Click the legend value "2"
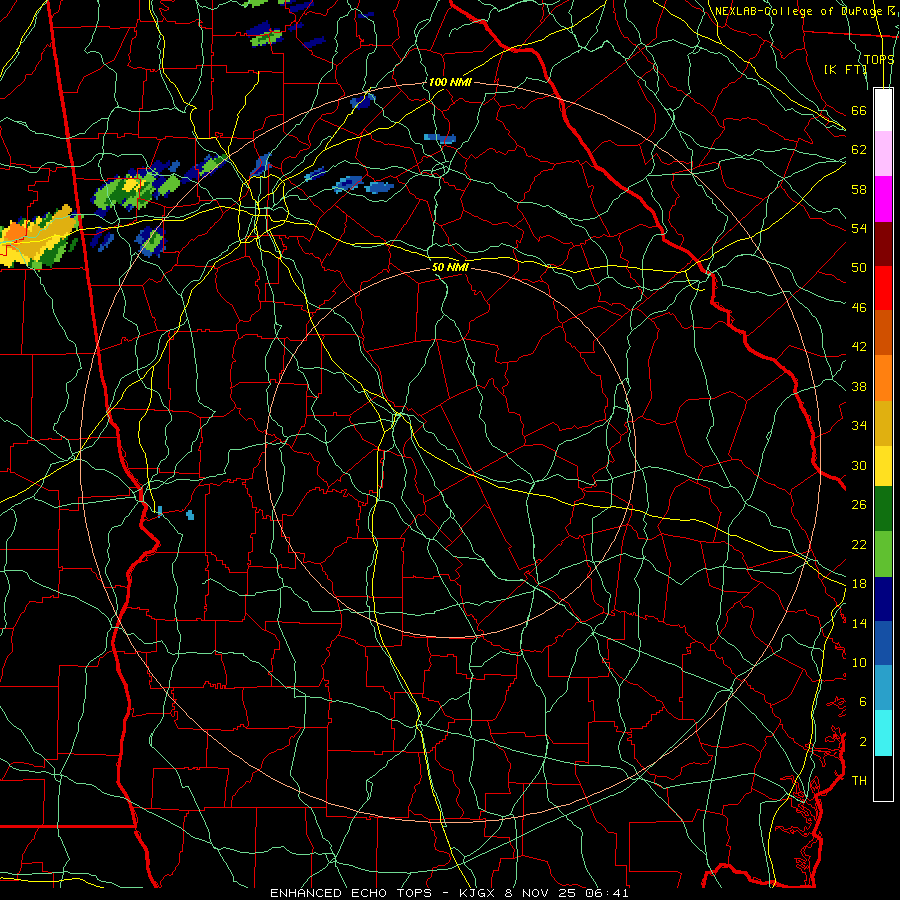The width and height of the screenshot is (900, 900). [862, 742]
